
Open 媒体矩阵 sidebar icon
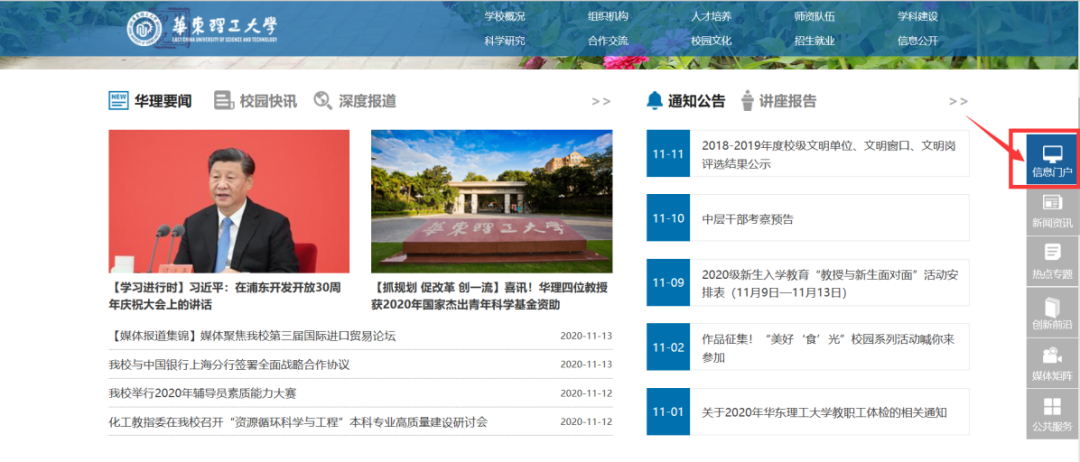point(1052,363)
